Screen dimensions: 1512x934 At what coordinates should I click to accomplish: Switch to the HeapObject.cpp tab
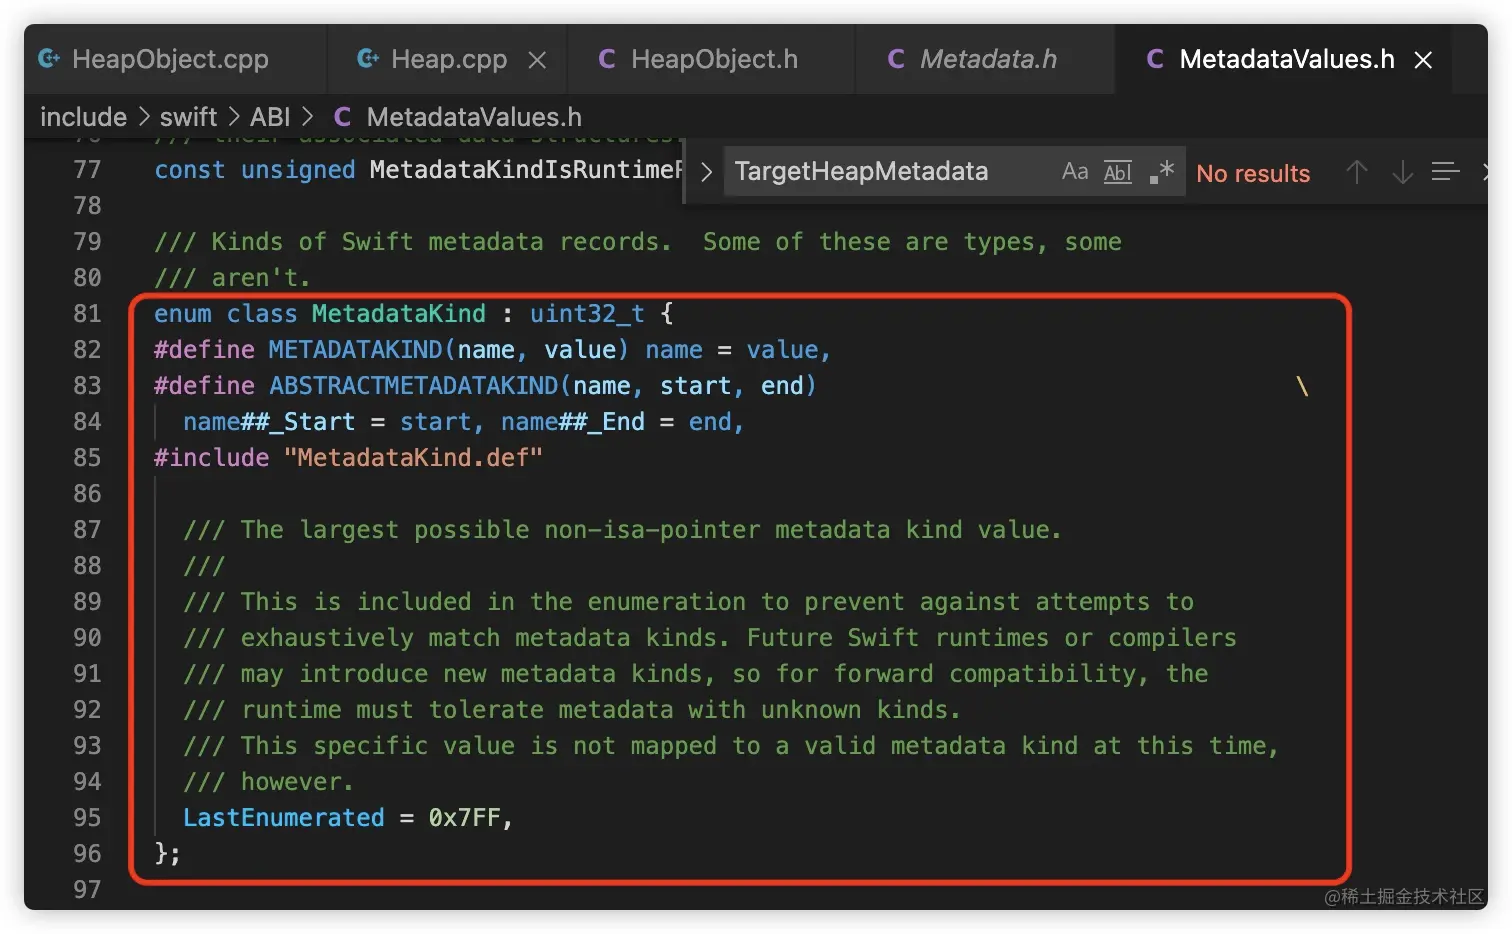(170, 60)
